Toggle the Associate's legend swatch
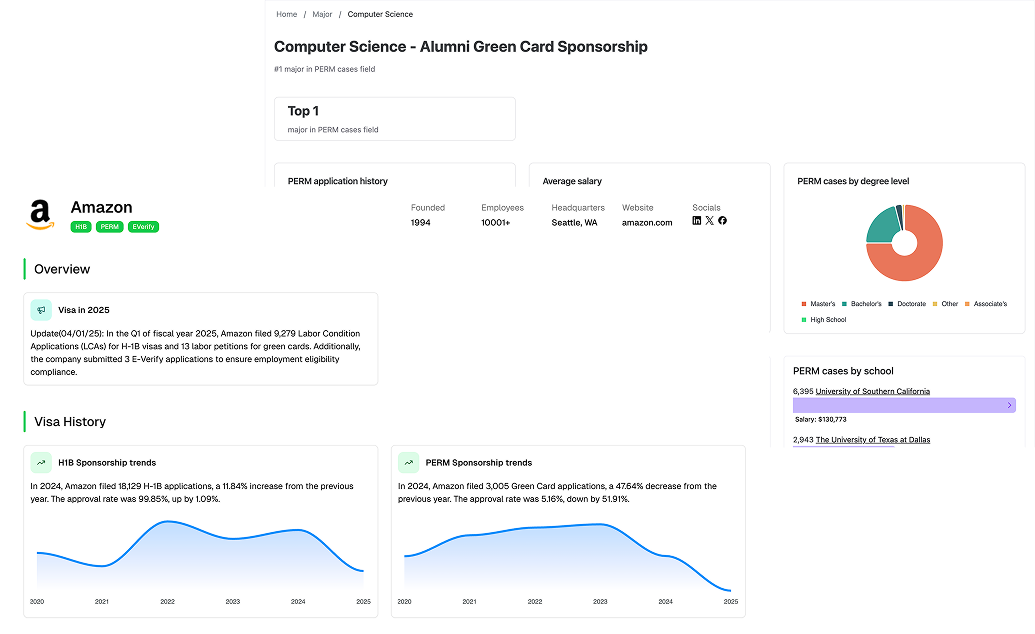The image size is (1035, 634). (x=967, y=304)
